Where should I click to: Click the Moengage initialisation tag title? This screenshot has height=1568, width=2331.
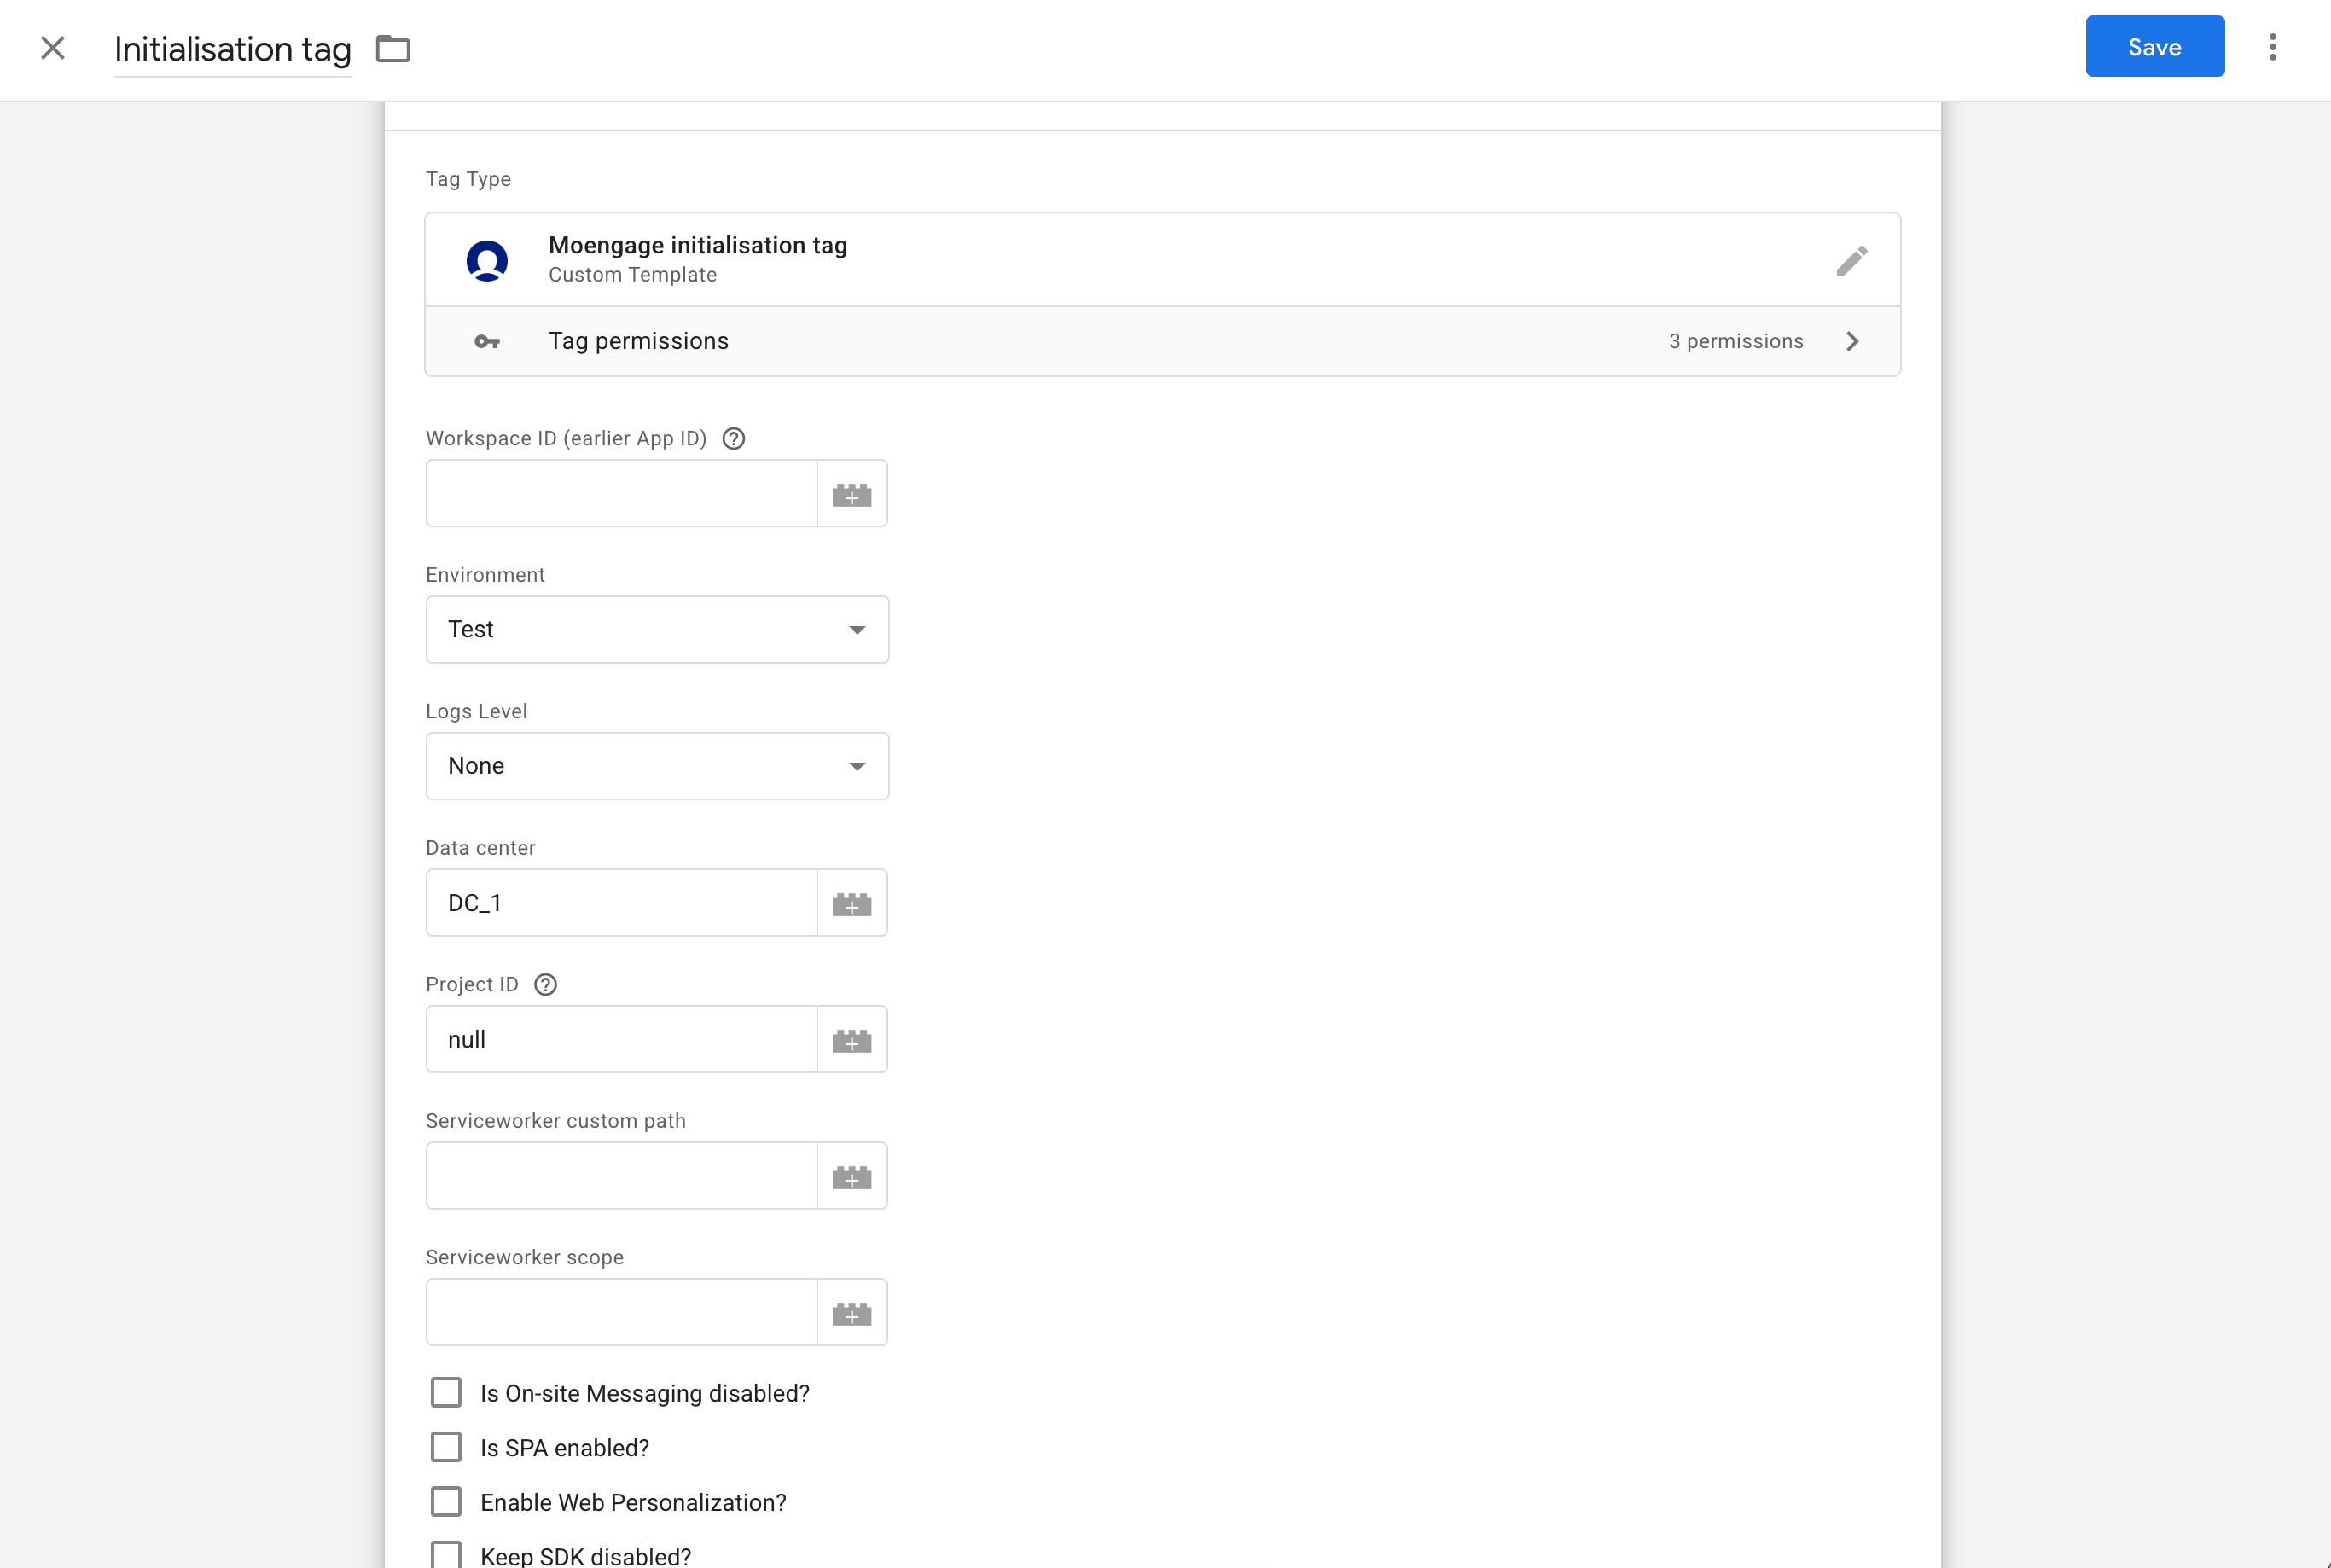click(698, 246)
